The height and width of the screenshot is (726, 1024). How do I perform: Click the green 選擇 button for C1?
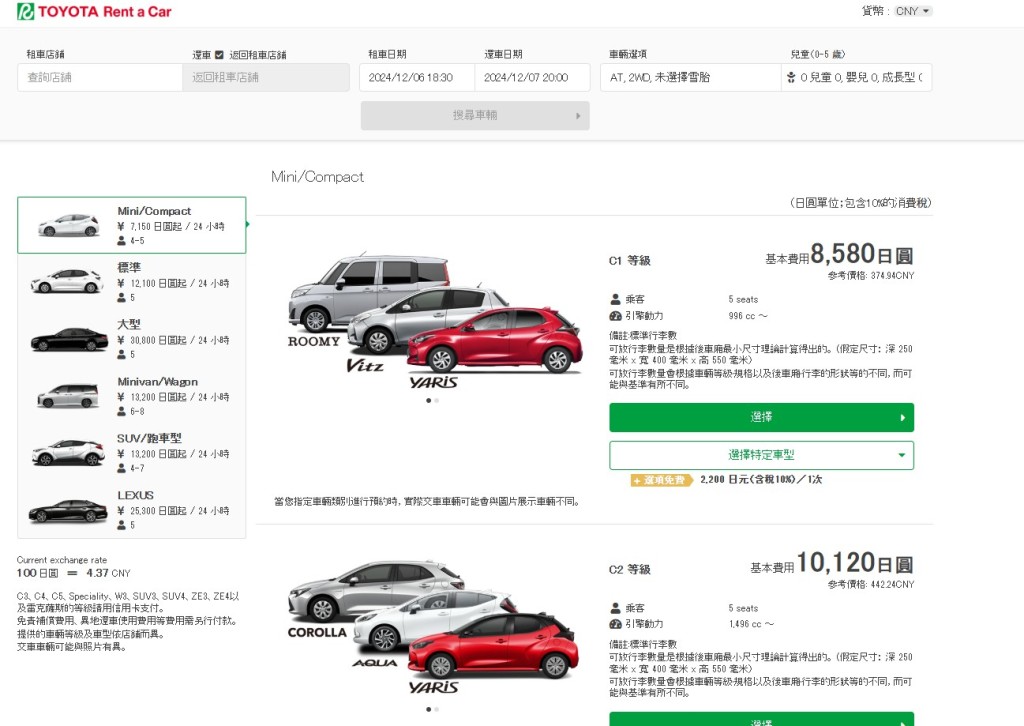[x=761, y=417]
